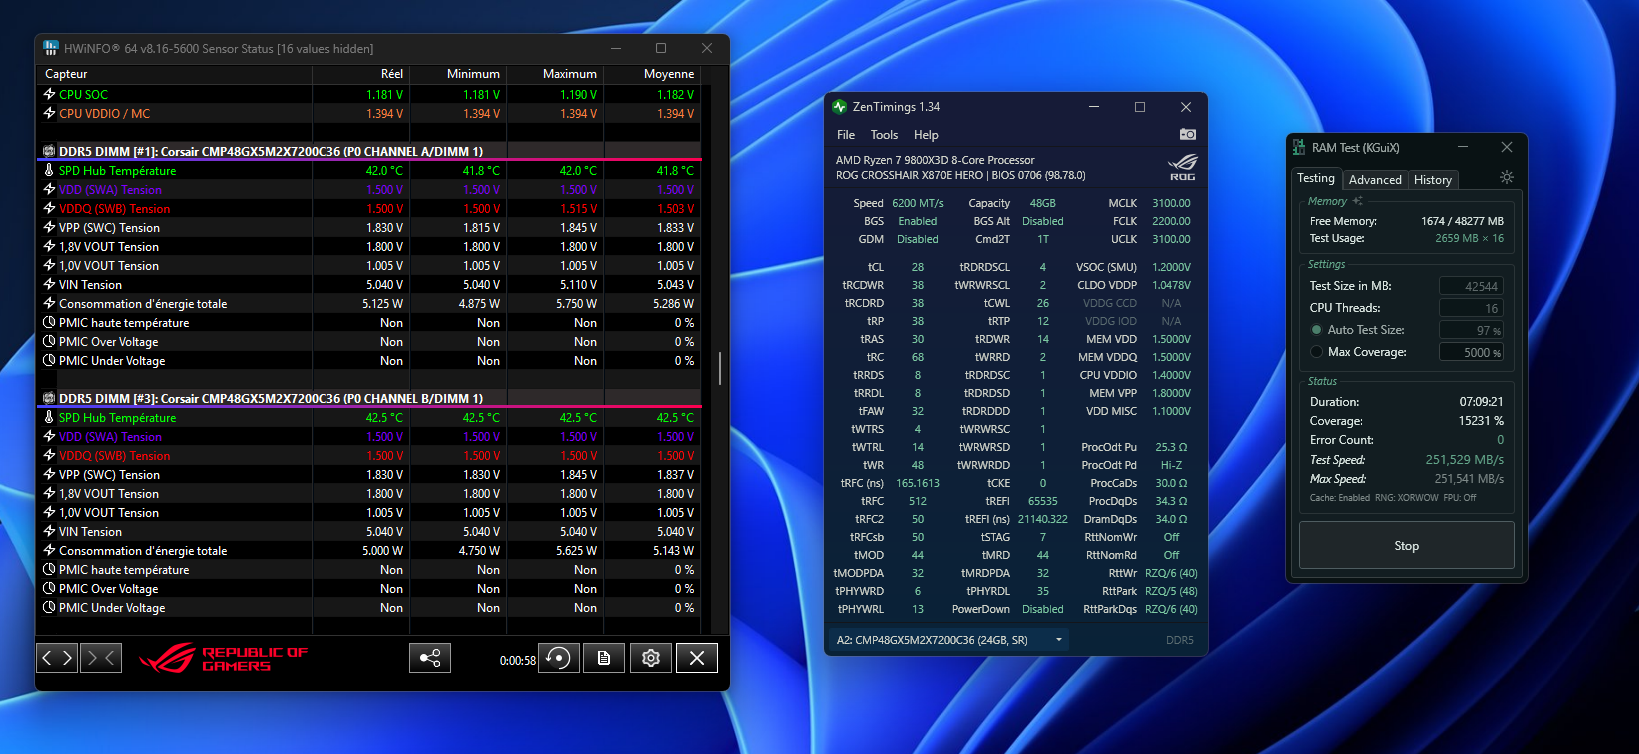Click the ROG CROSSHAIR X870E HERO BIOS line

961,176
